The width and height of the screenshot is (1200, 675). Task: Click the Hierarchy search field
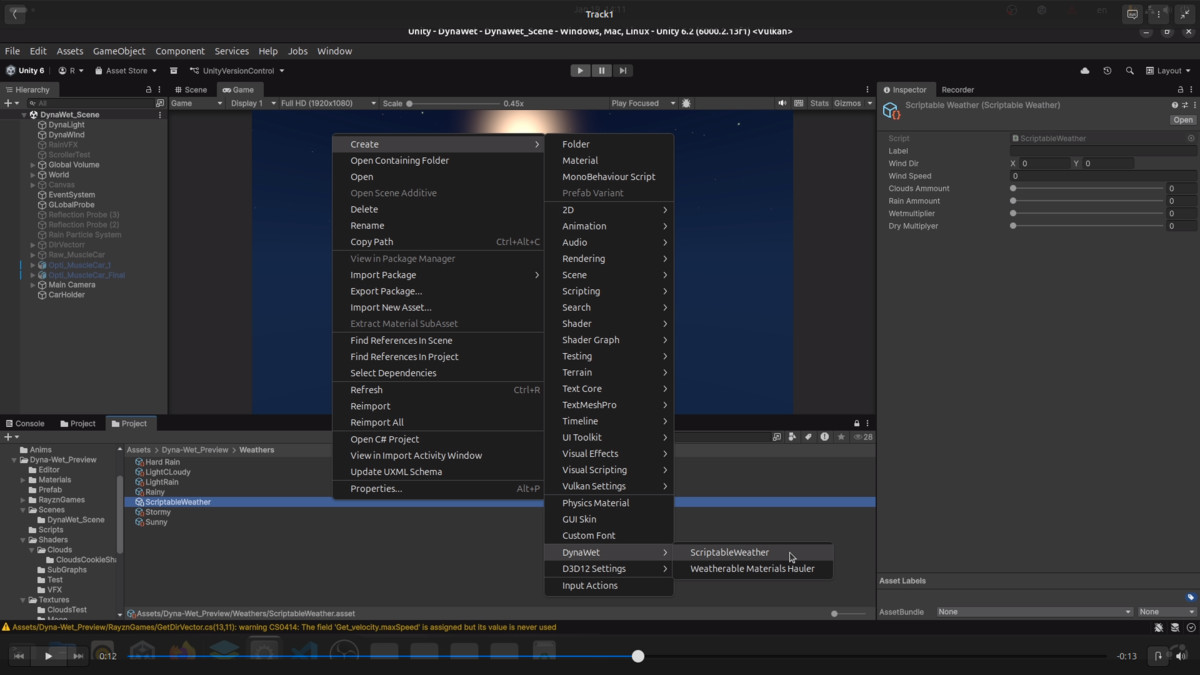click(88, 103)
